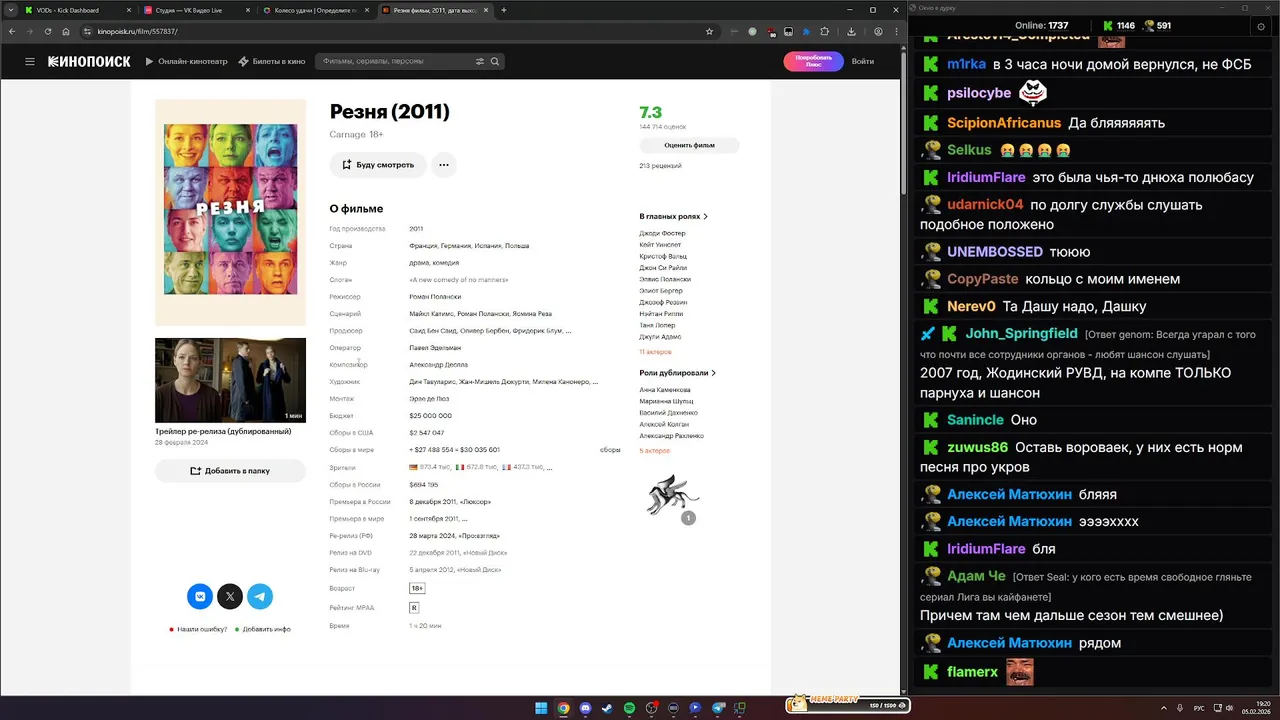Expand the Роли дублировали list
The image size is (1280, 720).
(x=677, y=373)
